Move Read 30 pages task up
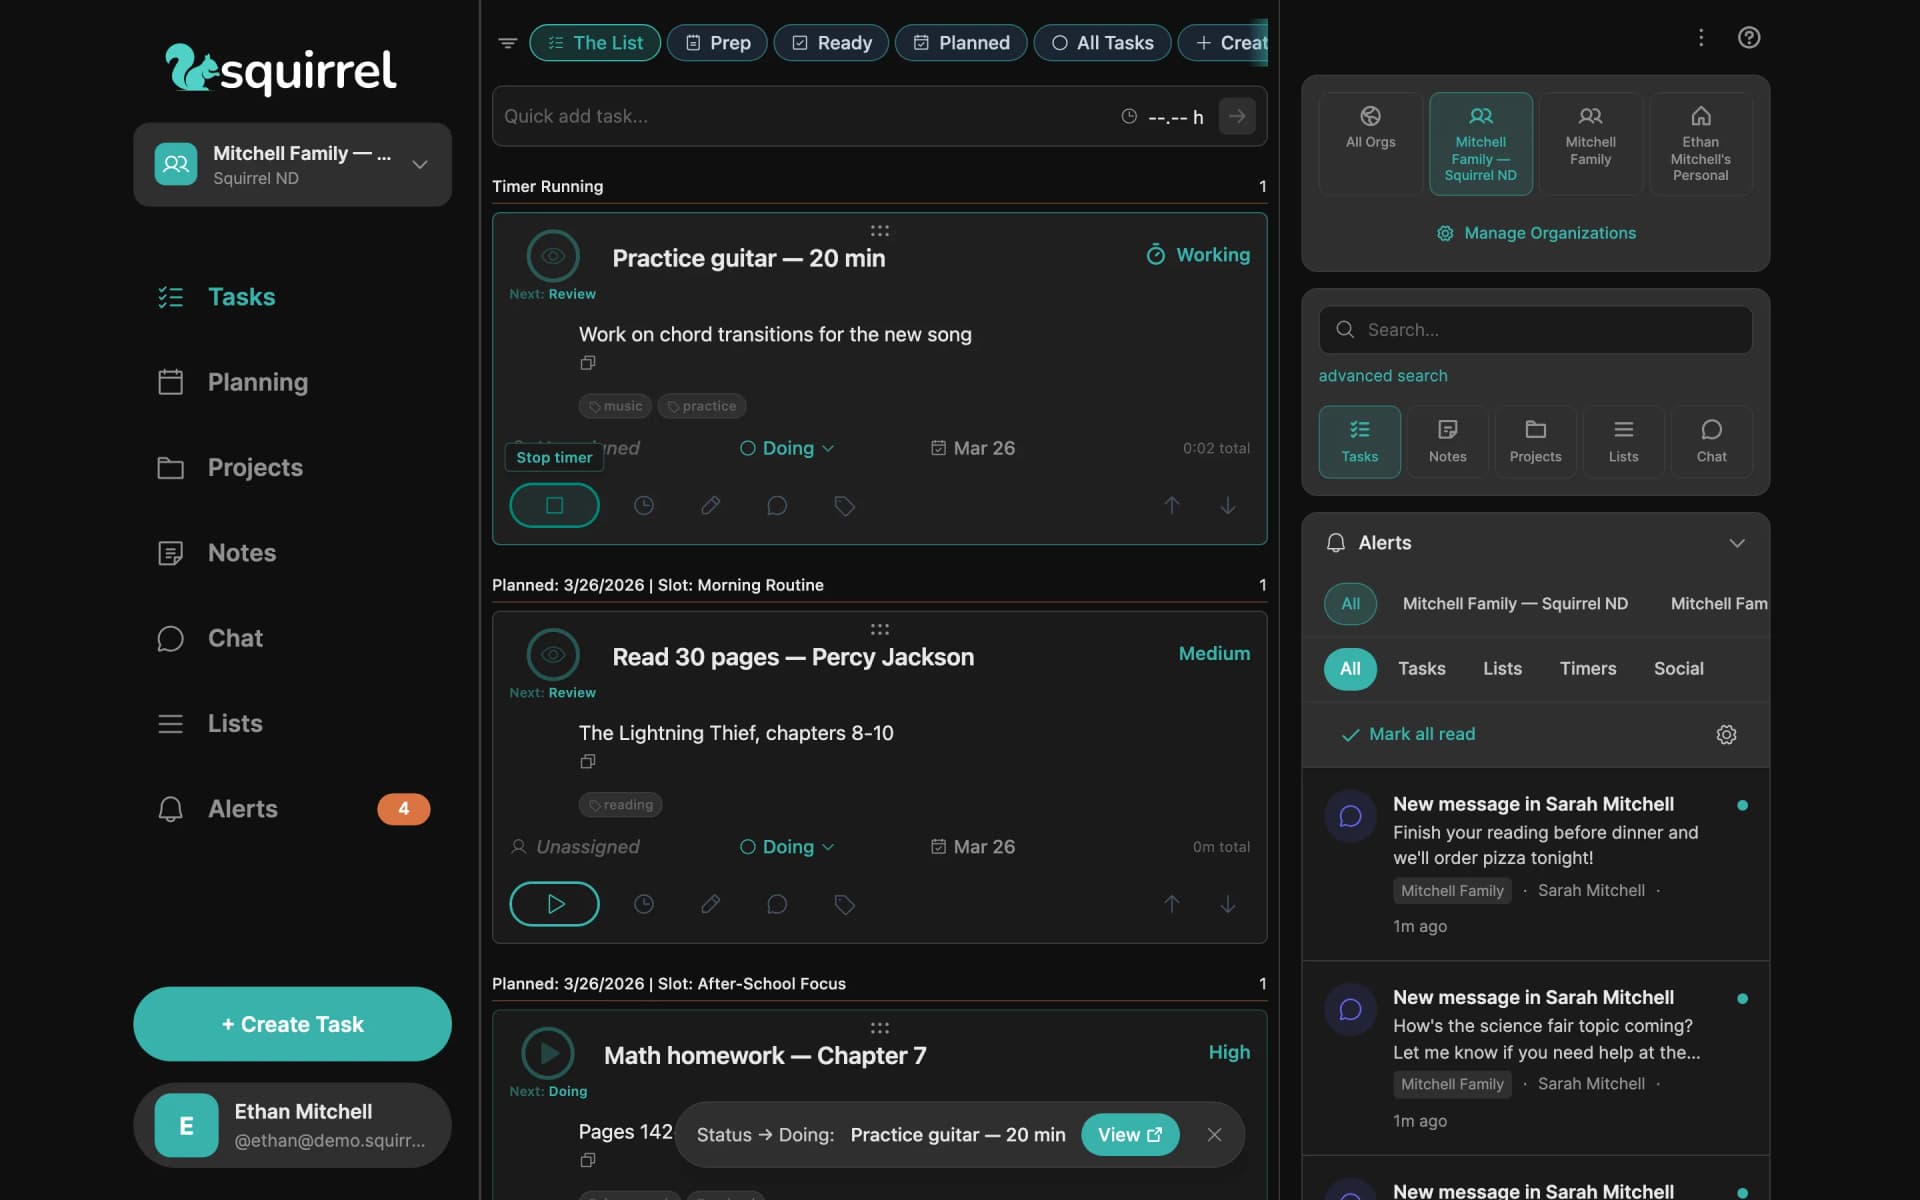 [1172, 905]
